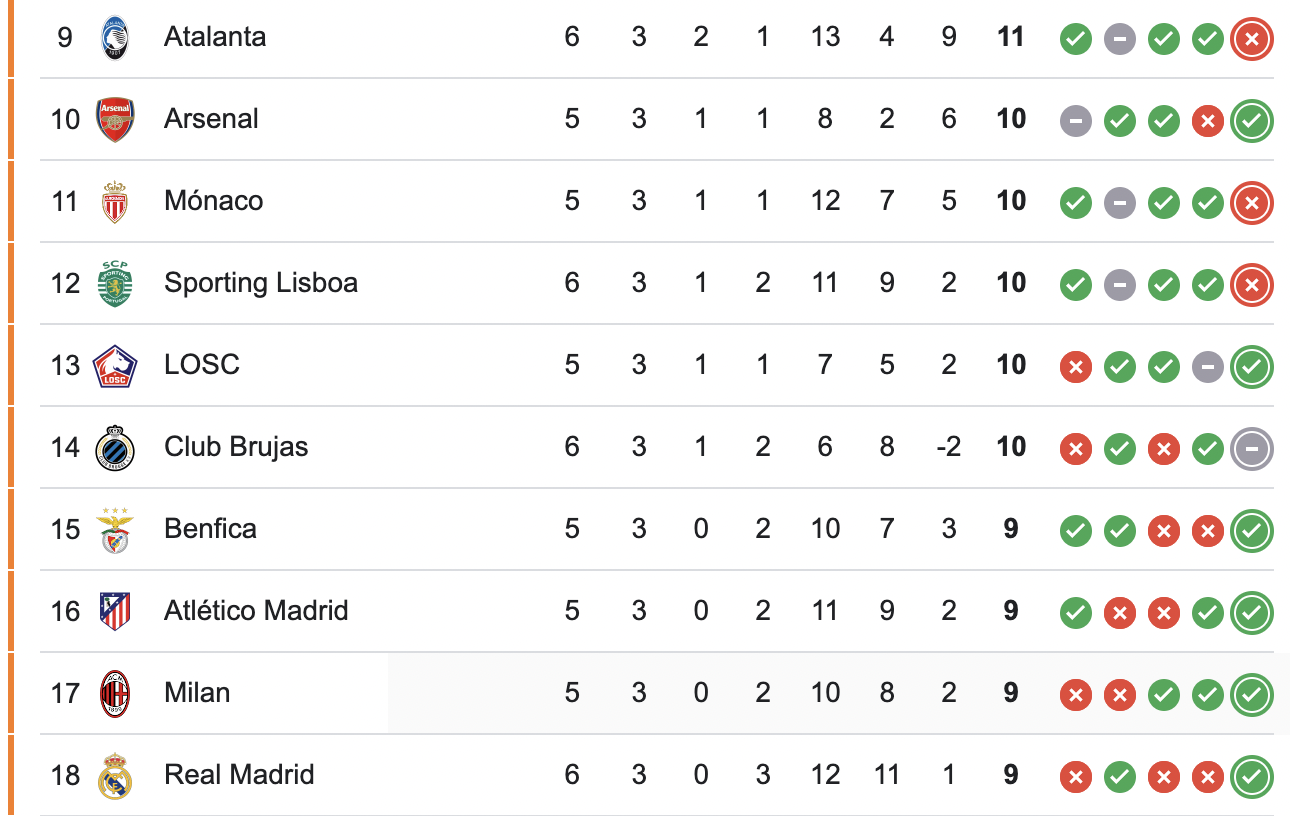Viewport: 1290px width, 816px height.
Task: Click the Milan club crest
Action: click(x=115, y=694)
